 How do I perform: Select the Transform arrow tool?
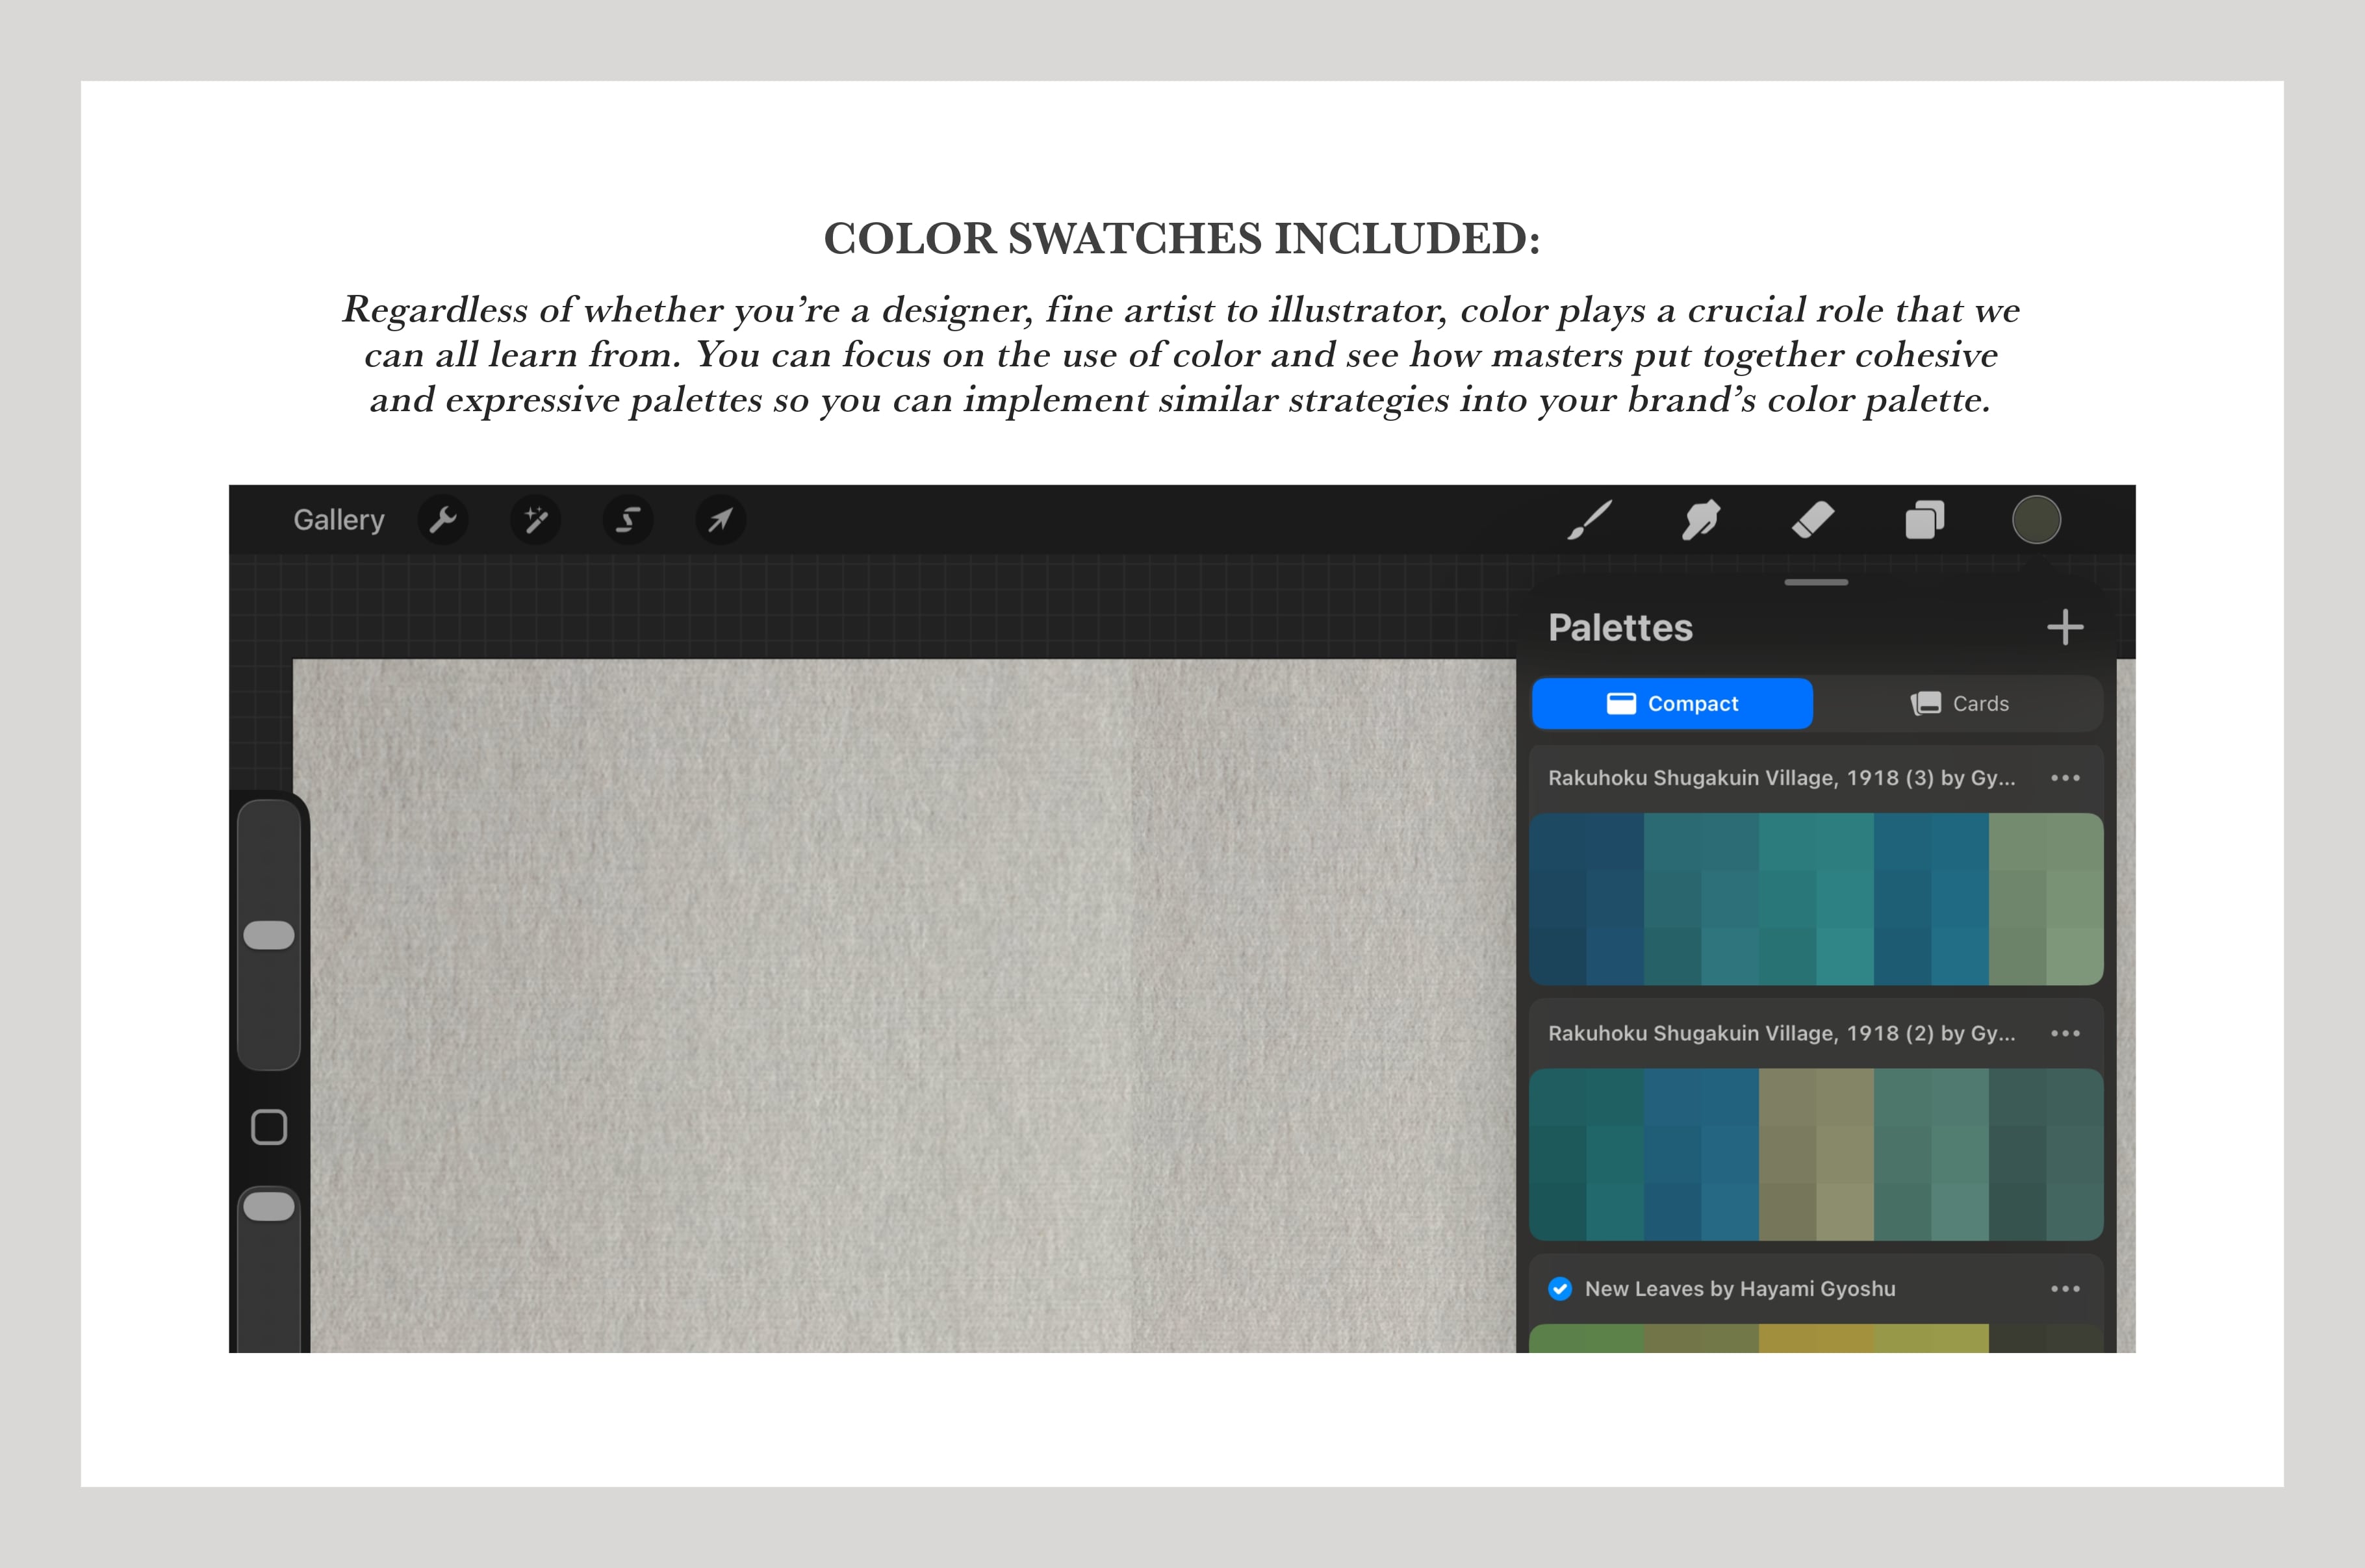(720, 520)
